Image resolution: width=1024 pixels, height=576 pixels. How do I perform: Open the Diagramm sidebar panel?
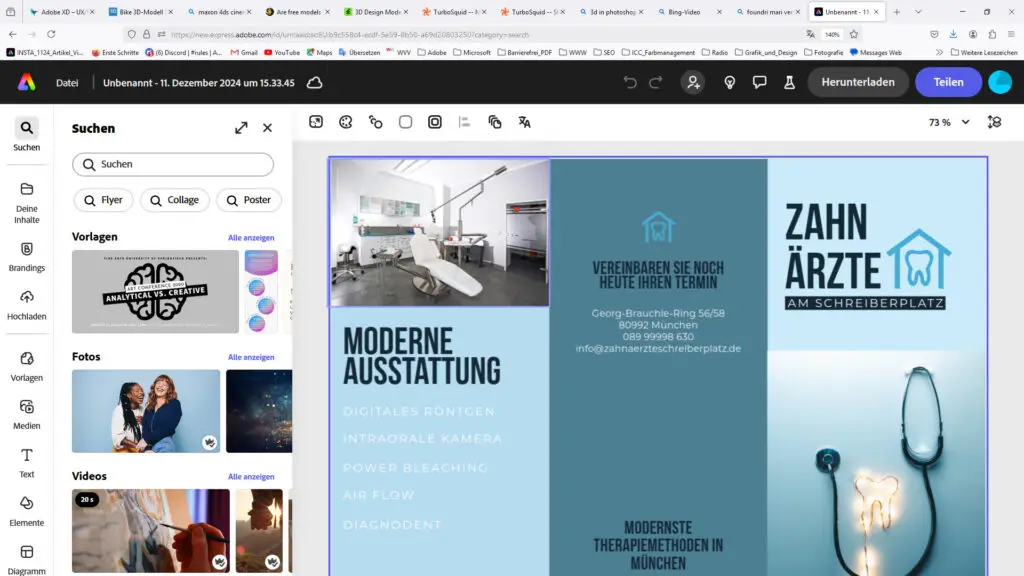(26, 560)
